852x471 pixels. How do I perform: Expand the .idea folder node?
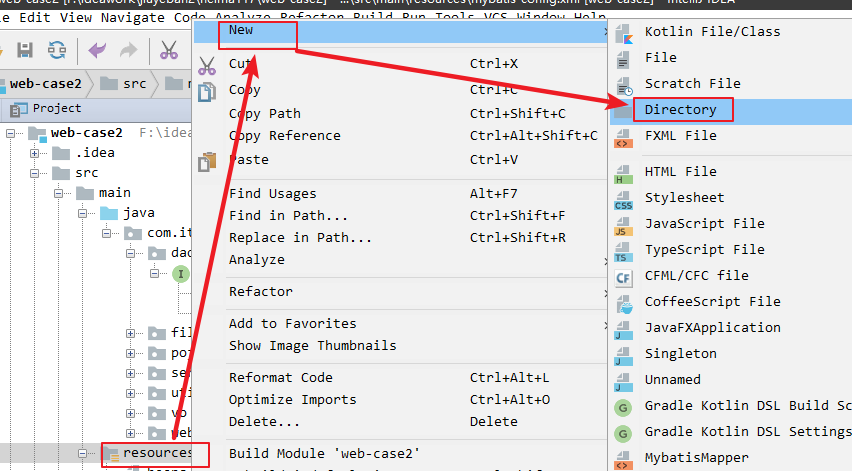[35, 153]
